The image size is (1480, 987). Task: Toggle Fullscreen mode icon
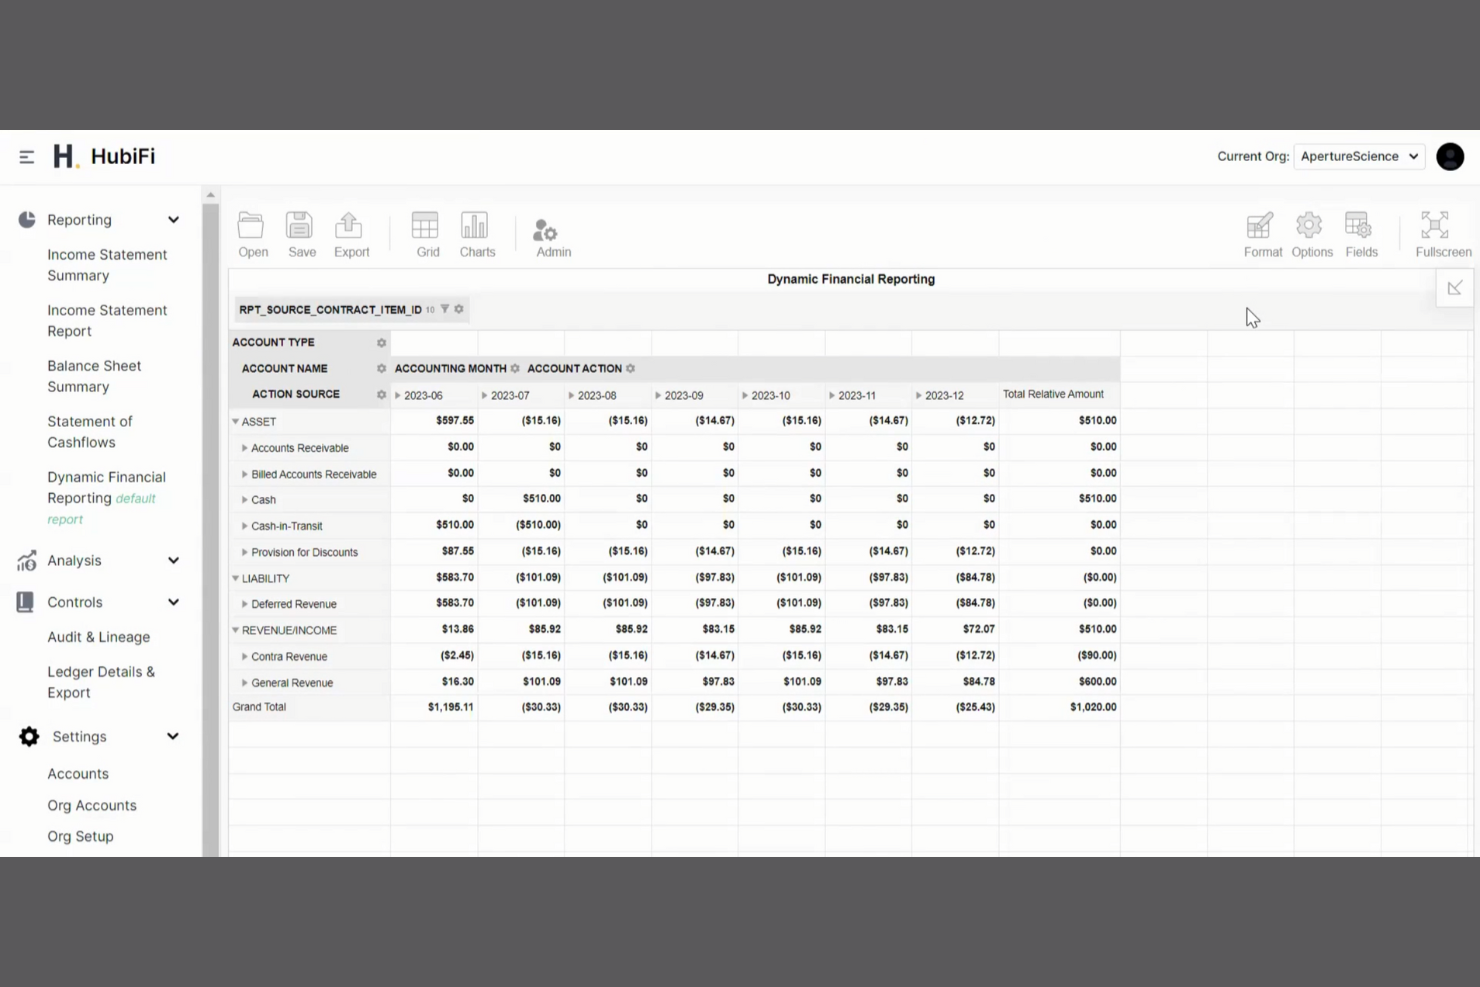[x=1442, y=235]
